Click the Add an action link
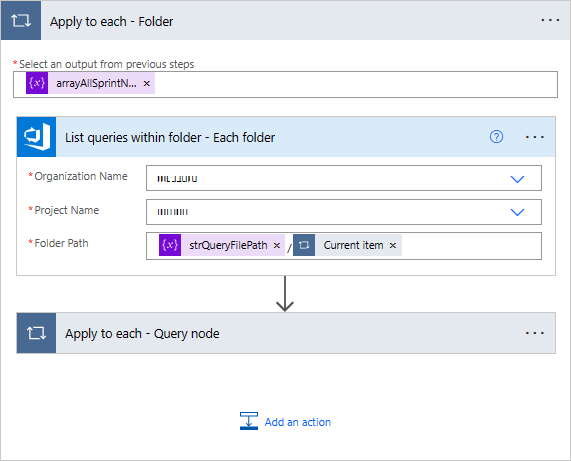571x461 pixels. pos(298,422)
